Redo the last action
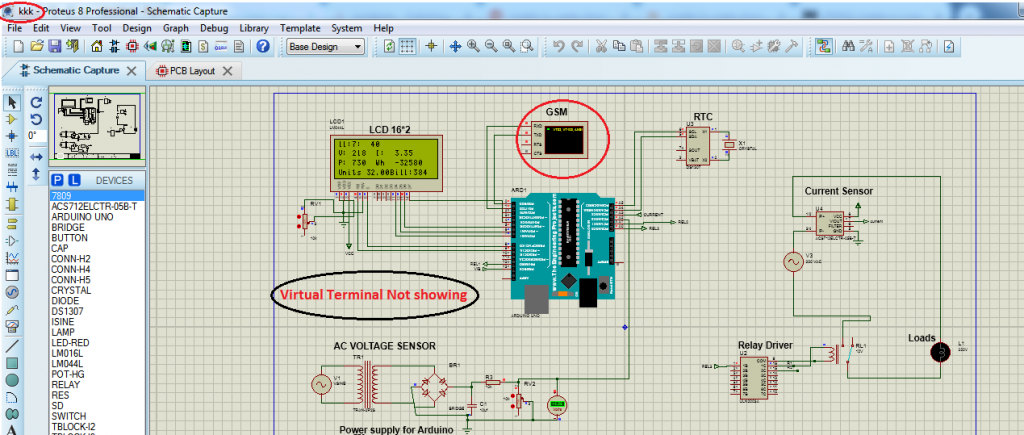The image size is (1024, 435). (x=577, y=46)
